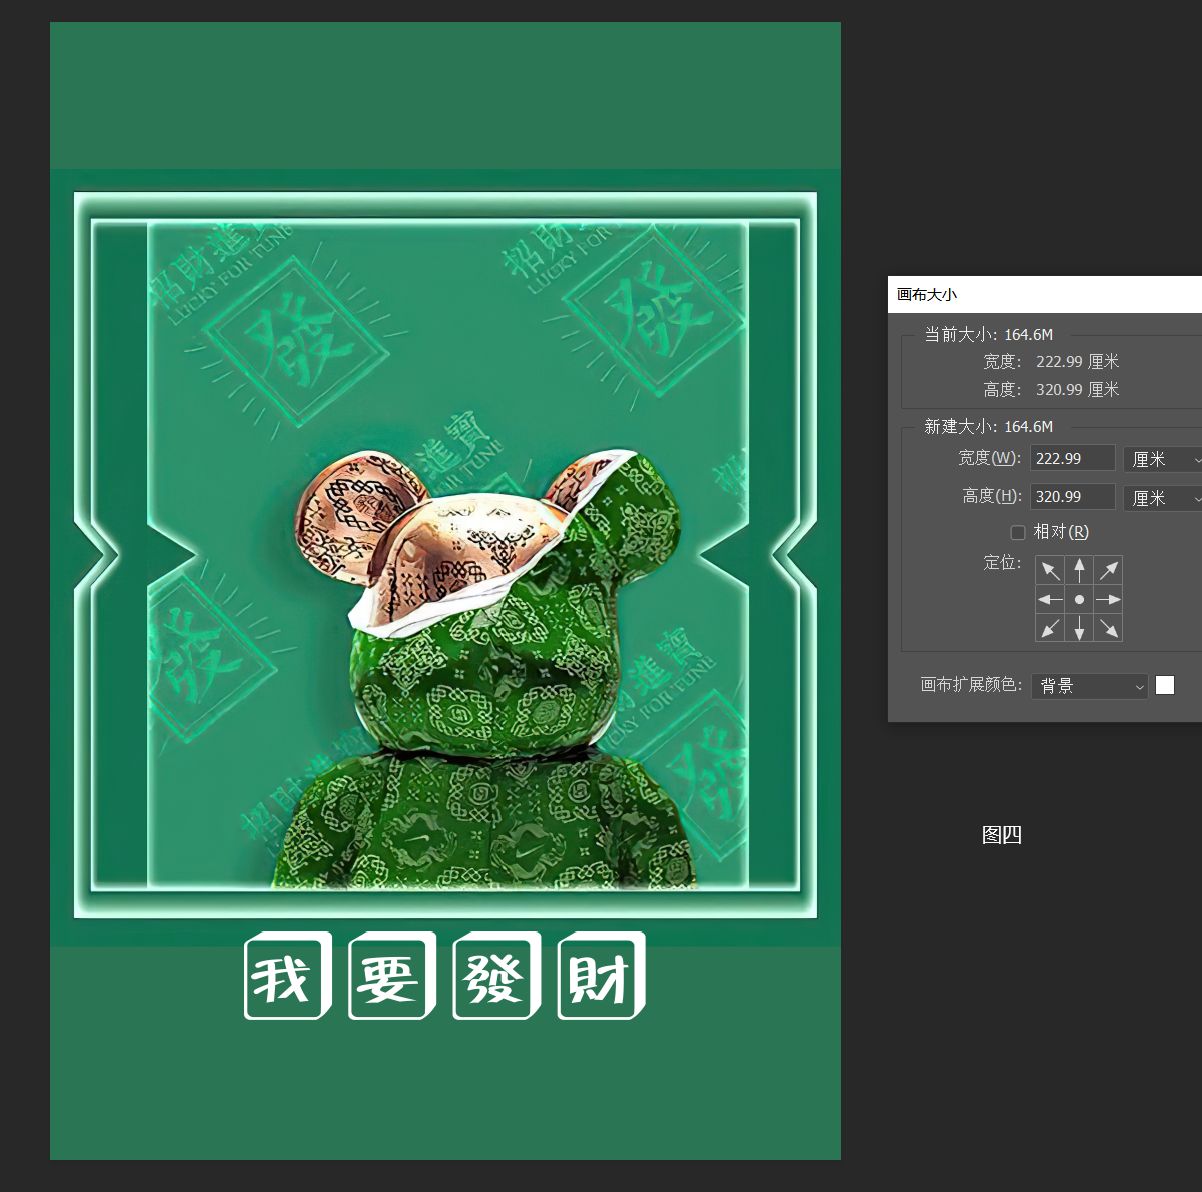Select the bottom-center anchor arrow

tap(1079, 628)
